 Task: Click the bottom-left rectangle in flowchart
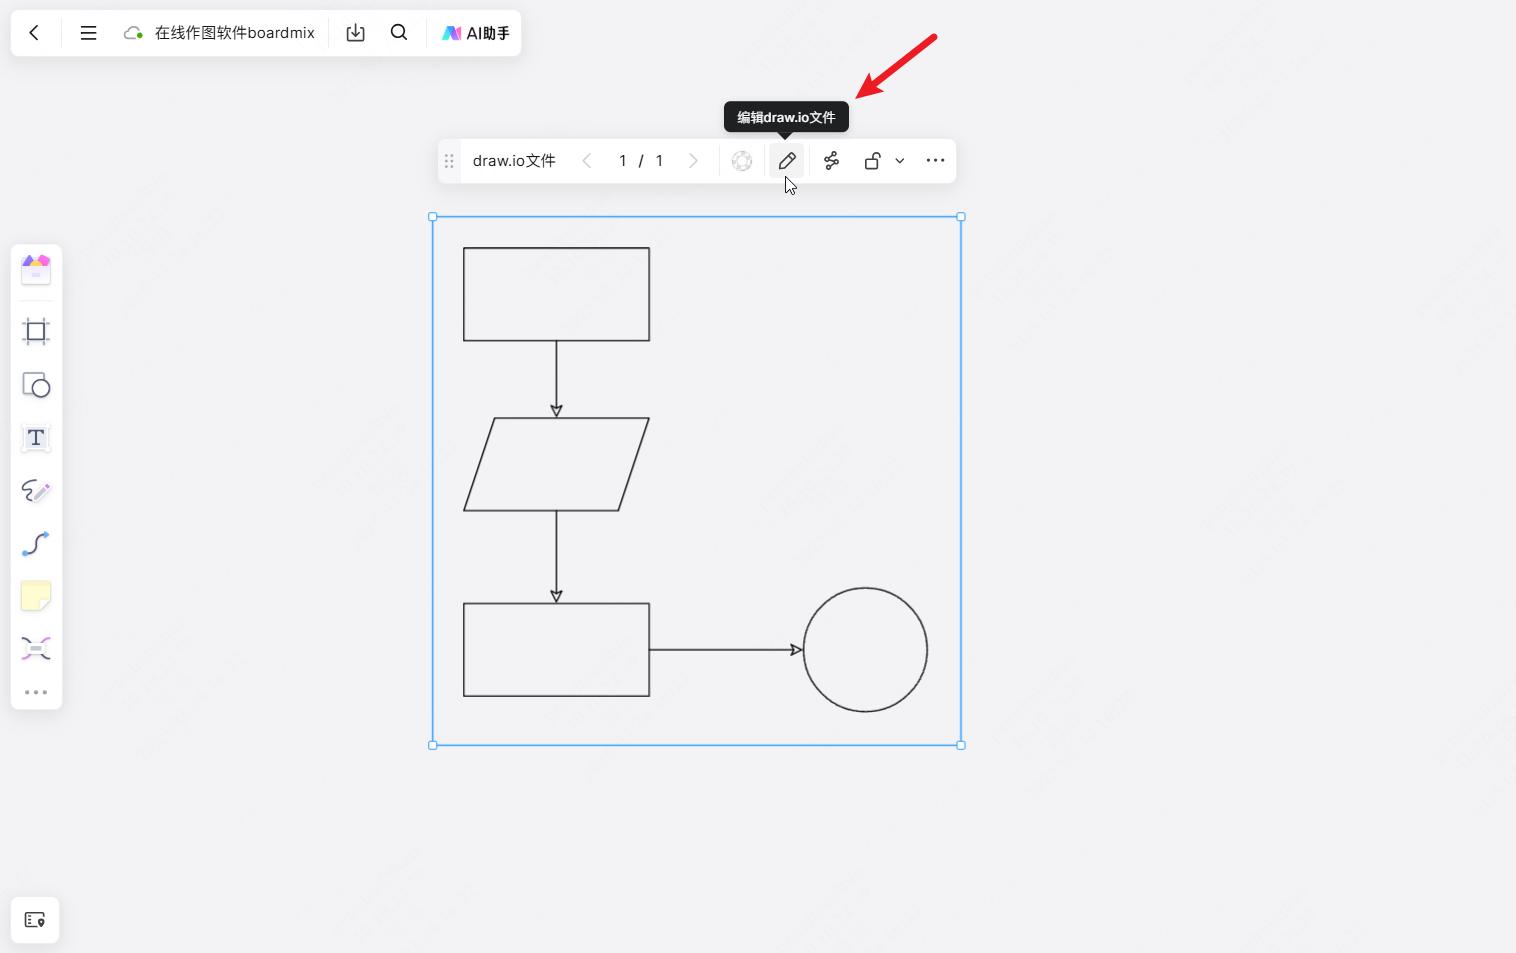(556, 650)
